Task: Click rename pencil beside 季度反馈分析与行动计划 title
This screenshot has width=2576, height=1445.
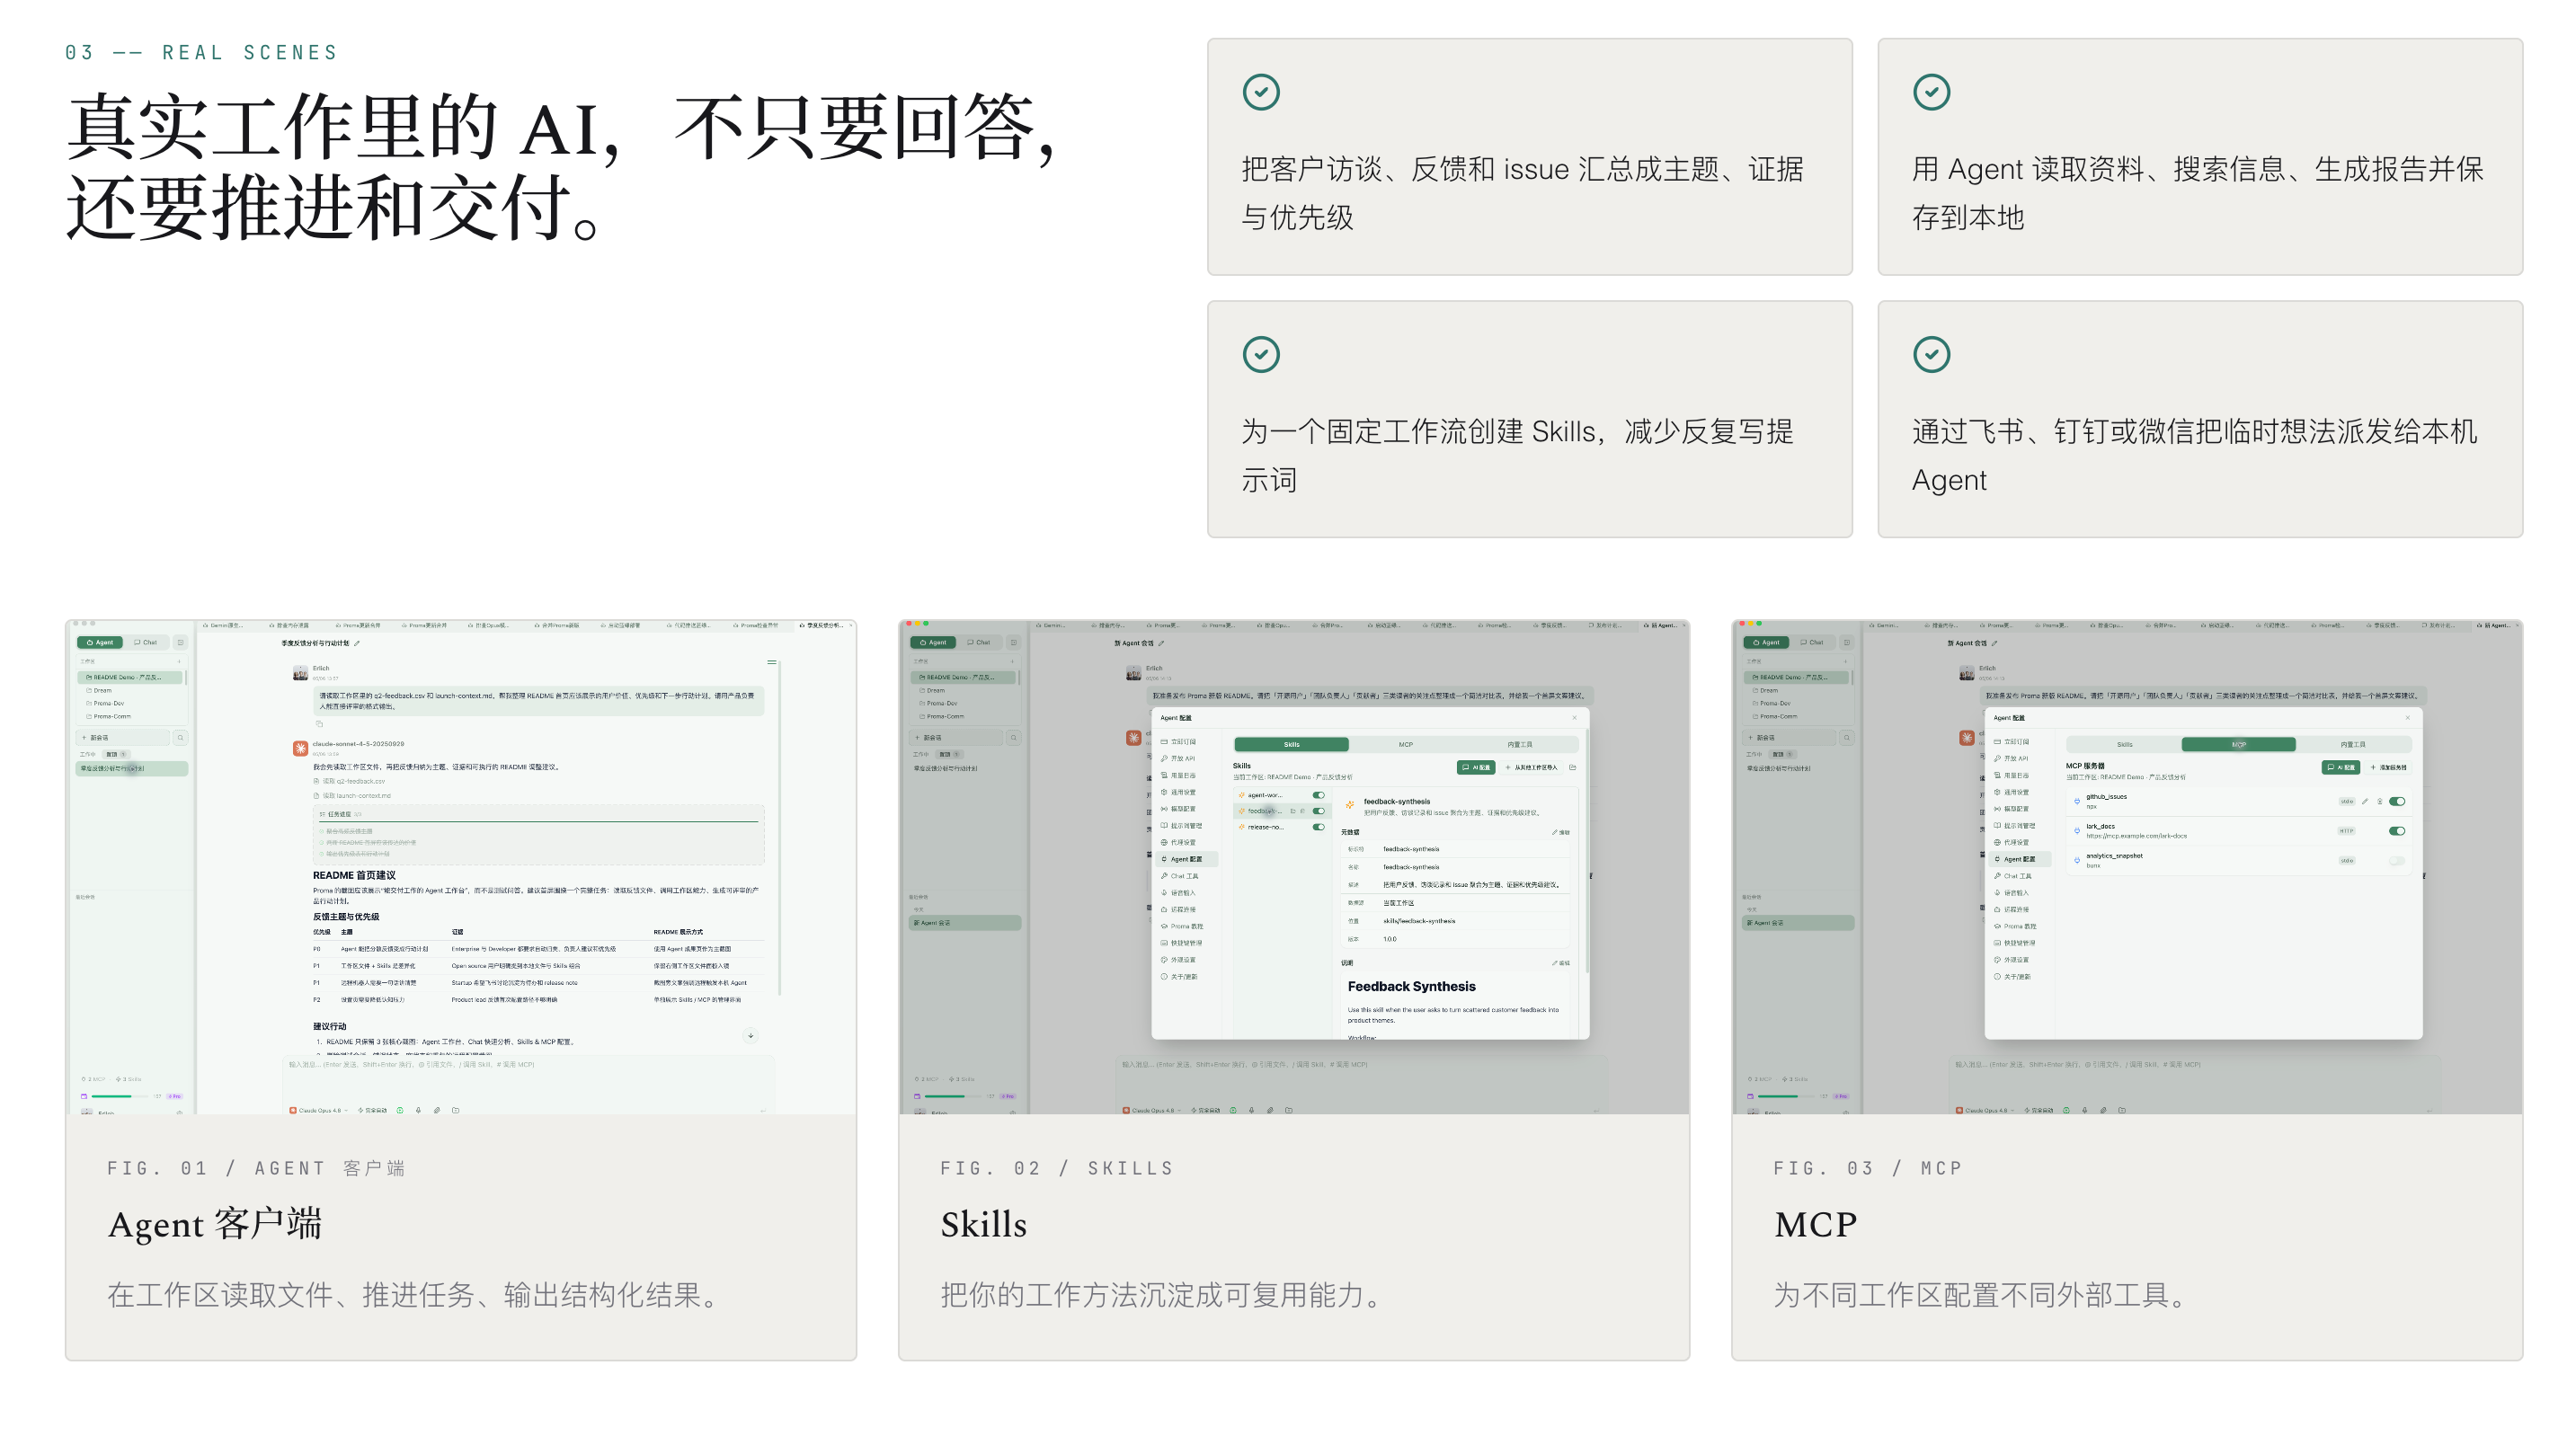Action: point(357,643)
